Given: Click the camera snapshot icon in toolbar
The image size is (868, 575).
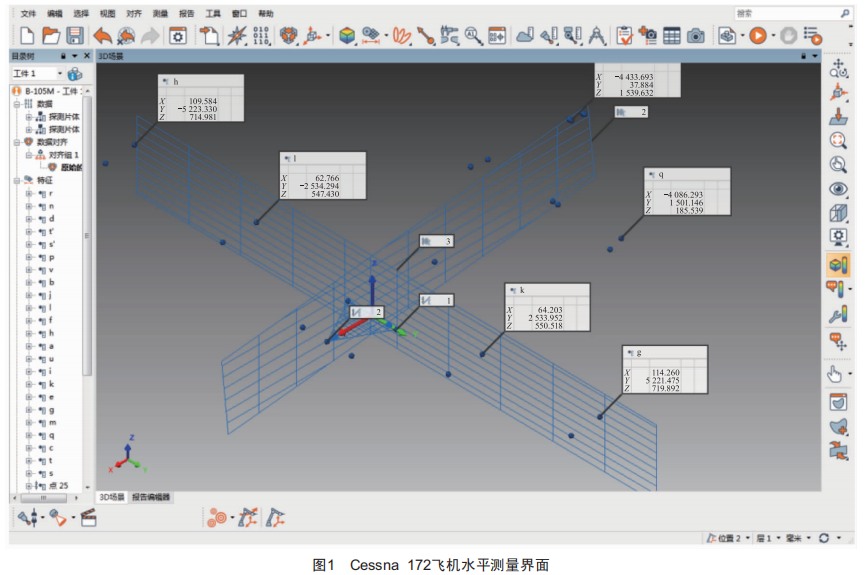Looking at the screenshot, I should (x=695, y=35).
